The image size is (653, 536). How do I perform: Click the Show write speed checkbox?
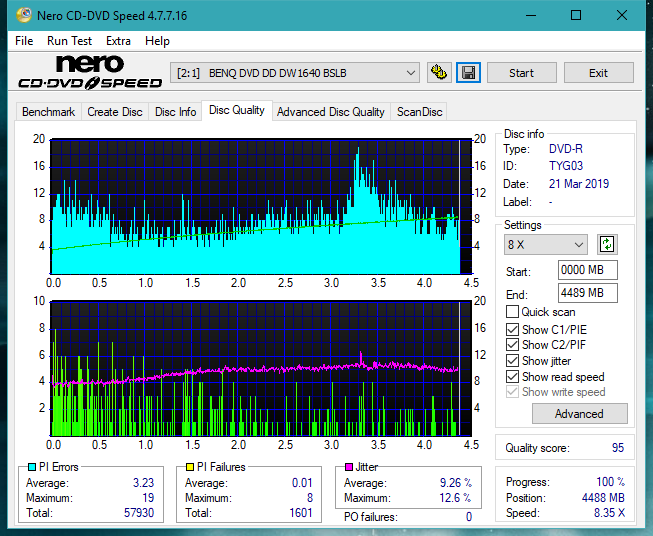pyautogui.click(x=512, y=392)
